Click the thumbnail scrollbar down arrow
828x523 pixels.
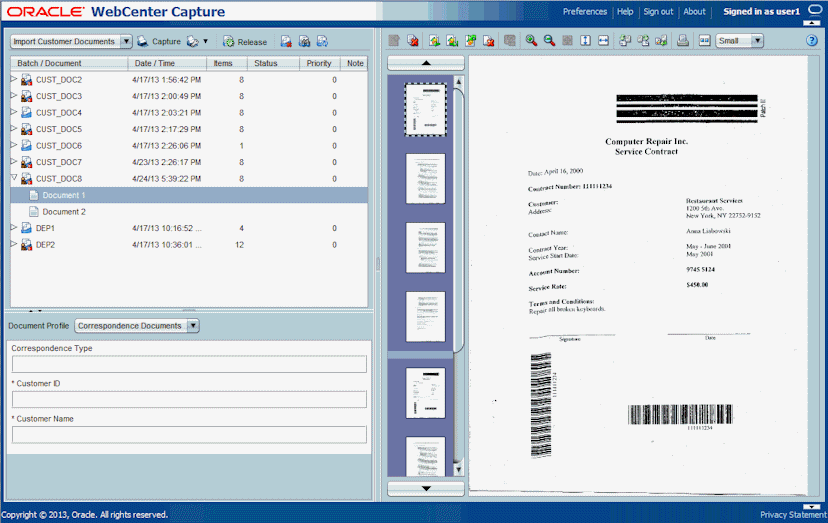tap(458, 469)
